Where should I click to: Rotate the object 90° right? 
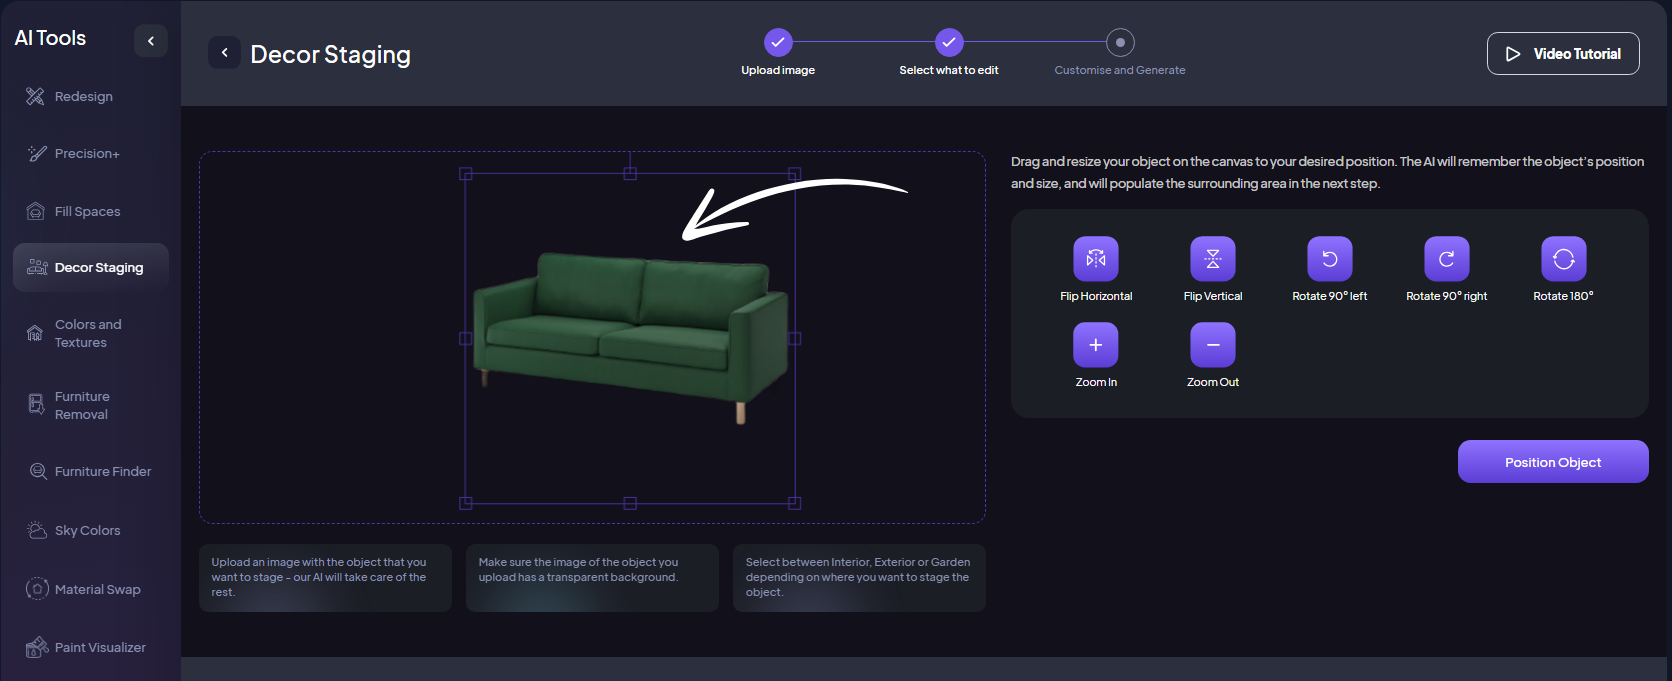(x=1446, y=259)
